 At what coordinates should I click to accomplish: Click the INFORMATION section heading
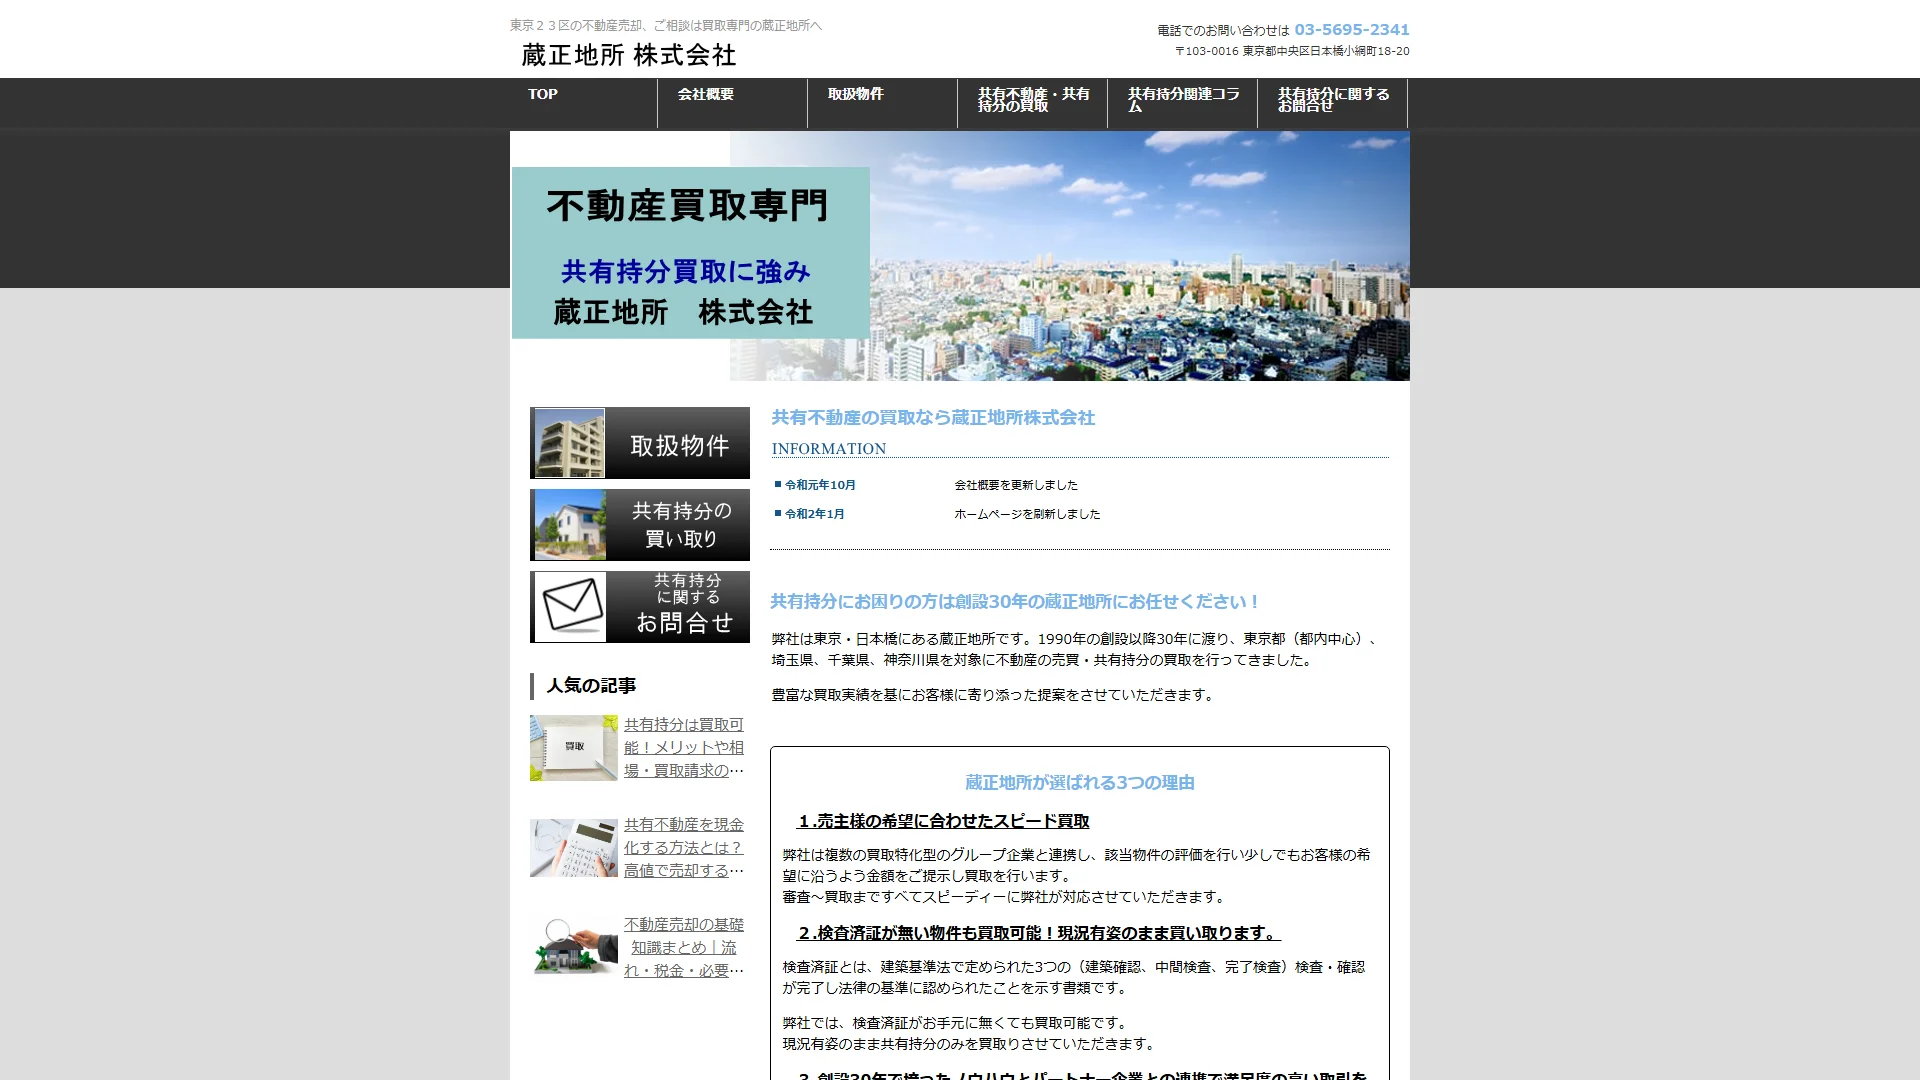tap(829, 449)
